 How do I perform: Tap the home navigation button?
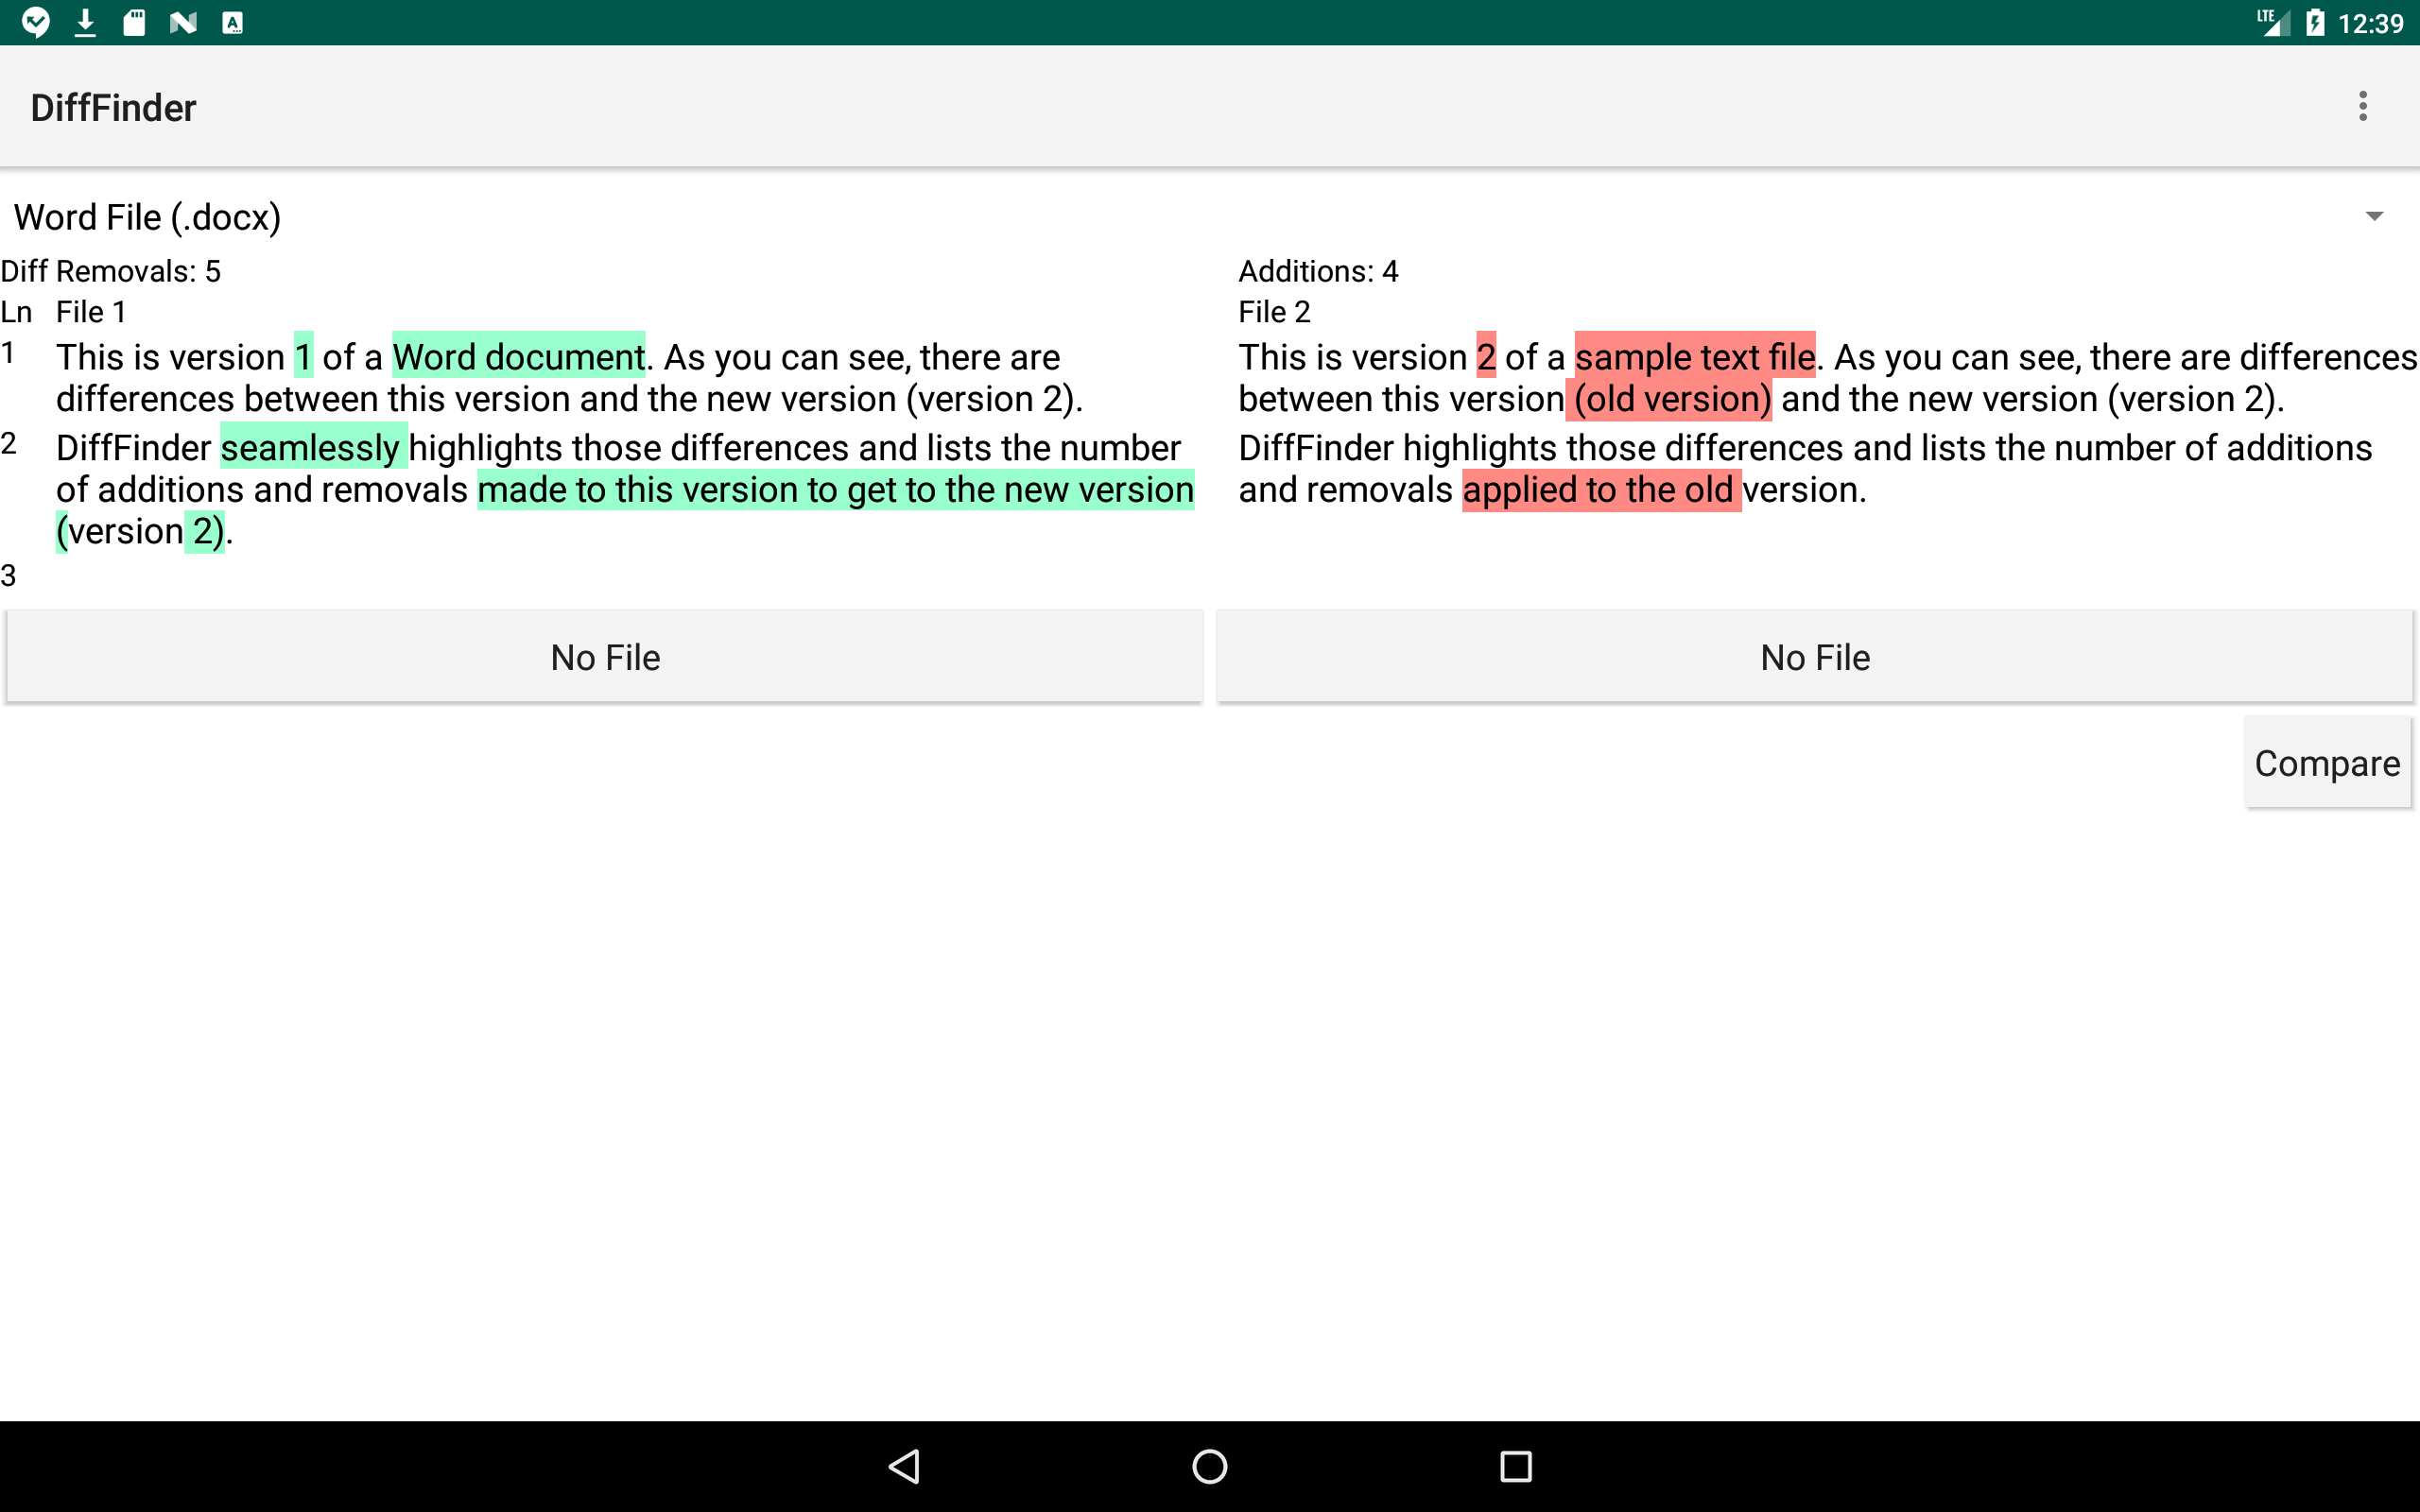1209,1466
